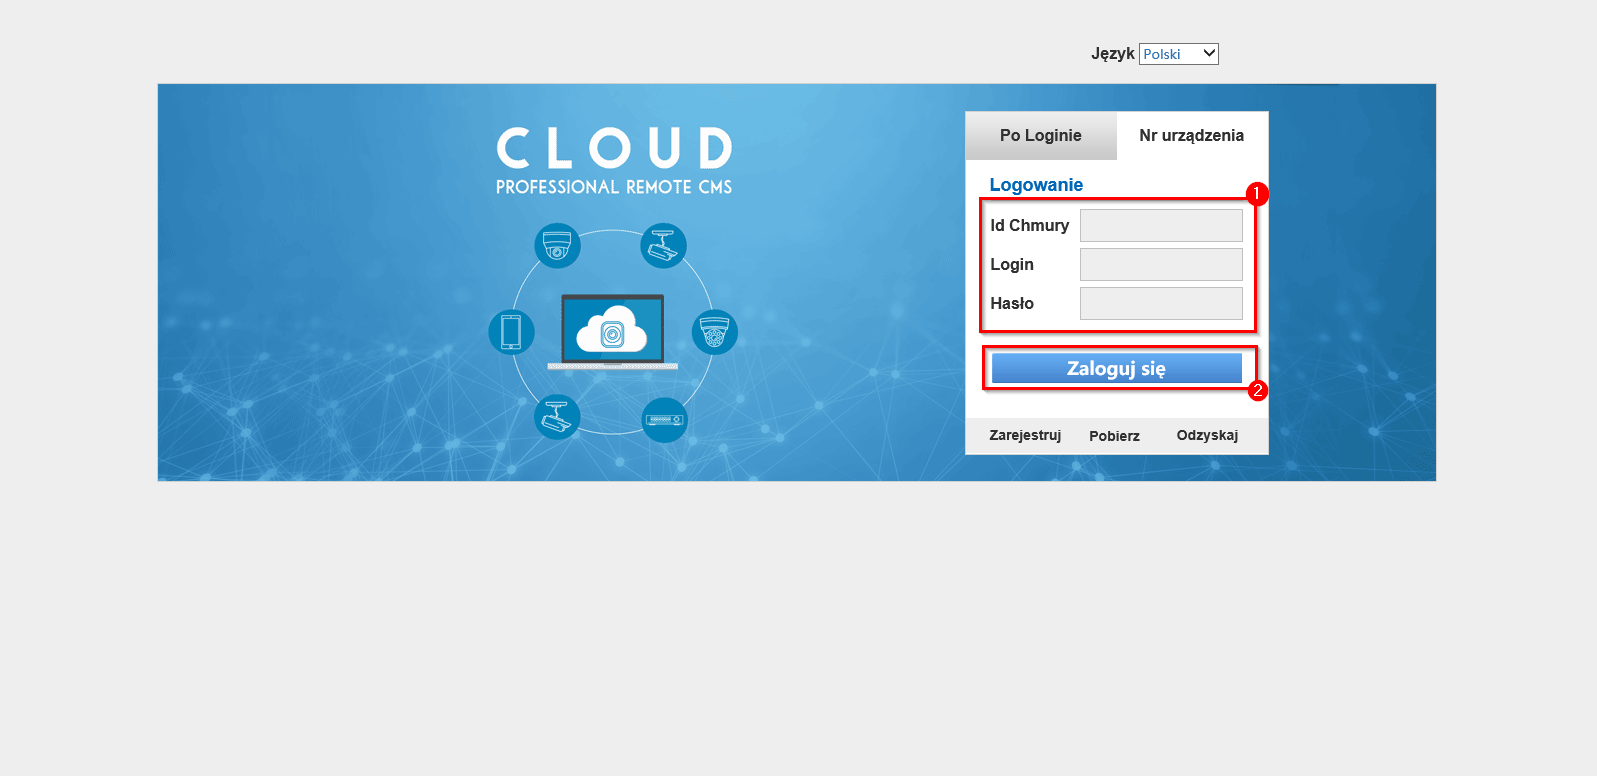Click the PROFESSIONAL REMOTE CMS tagline

coord(614,187)
